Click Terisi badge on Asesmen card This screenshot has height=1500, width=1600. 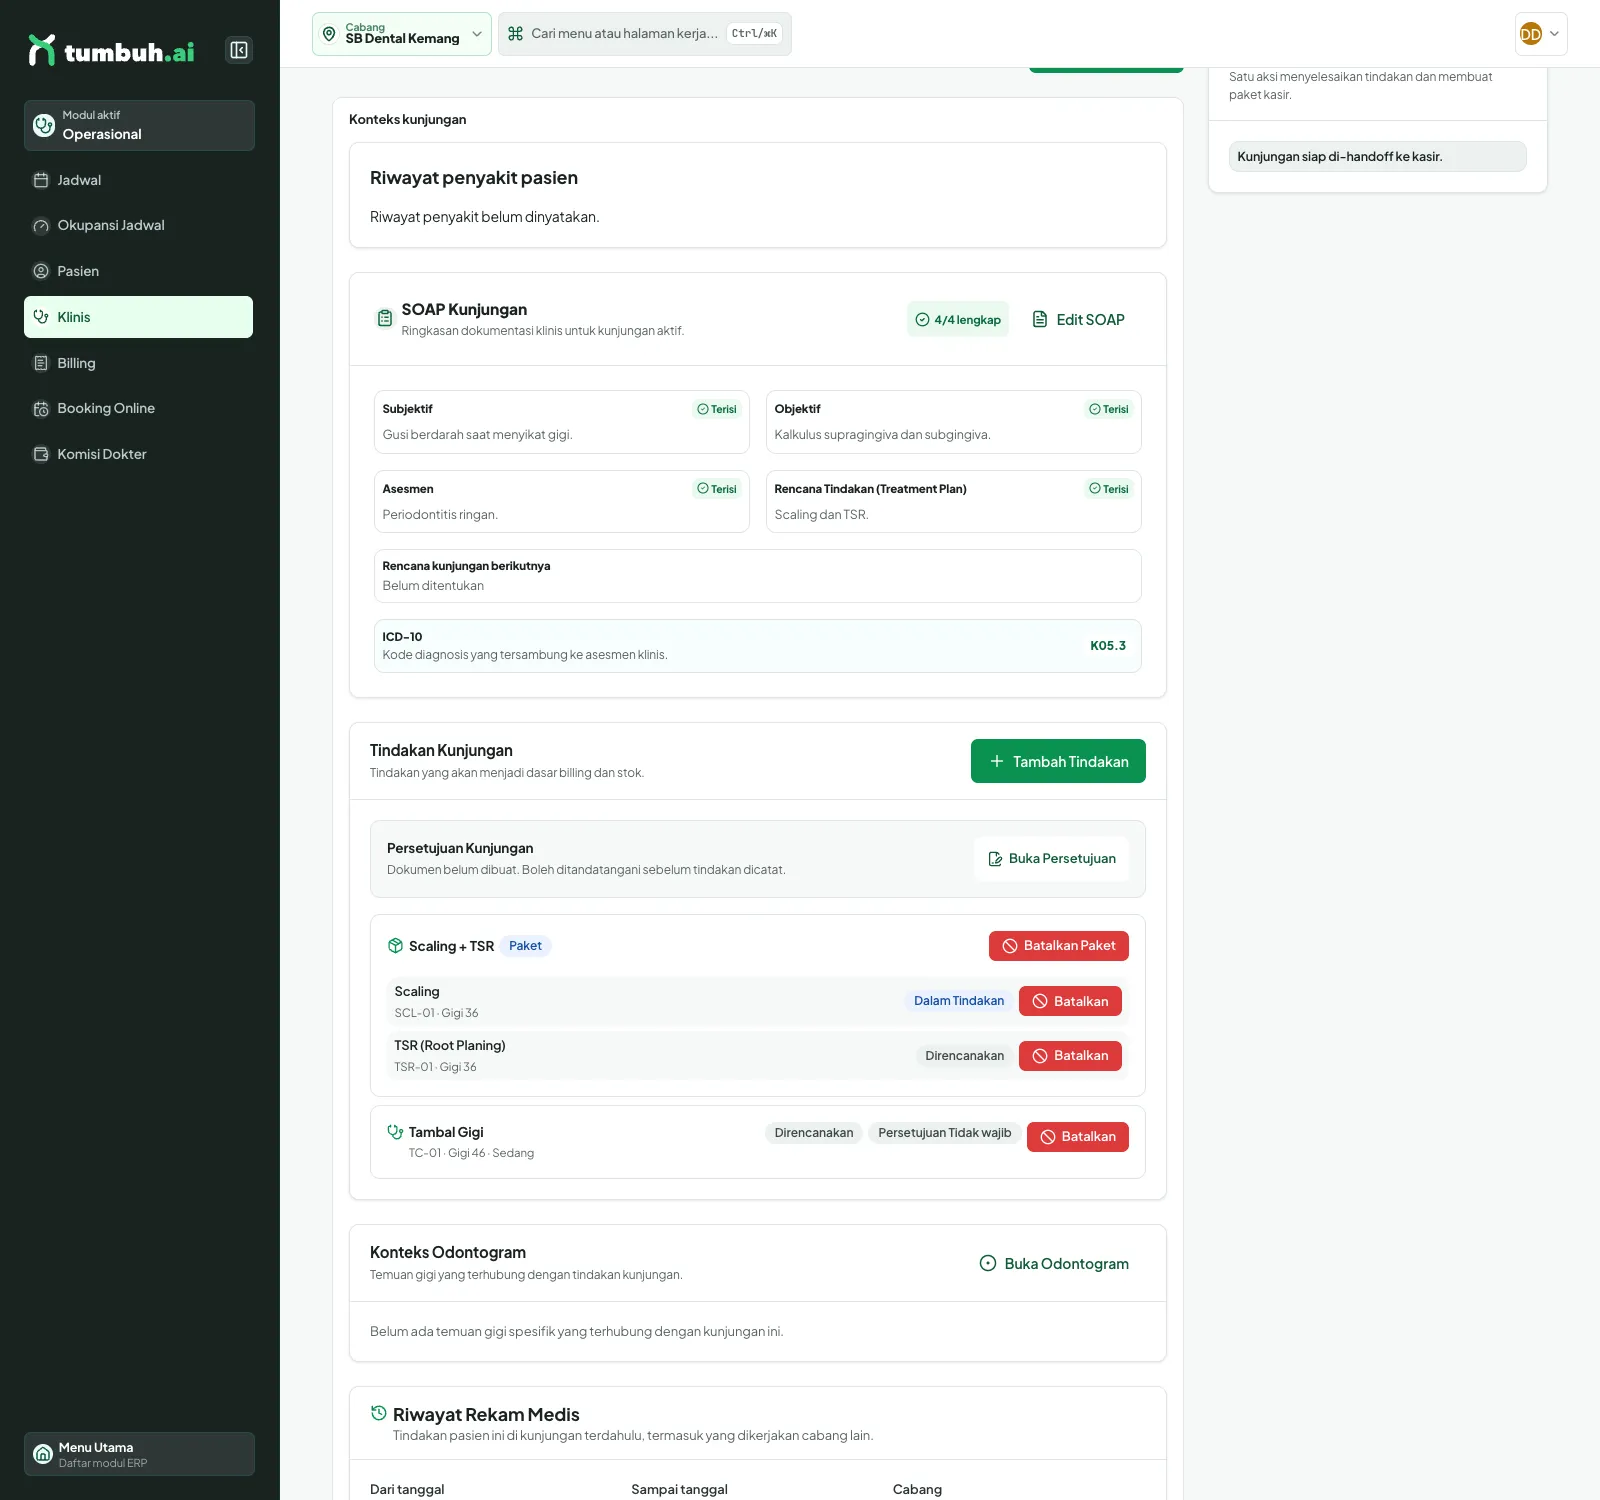717,489
